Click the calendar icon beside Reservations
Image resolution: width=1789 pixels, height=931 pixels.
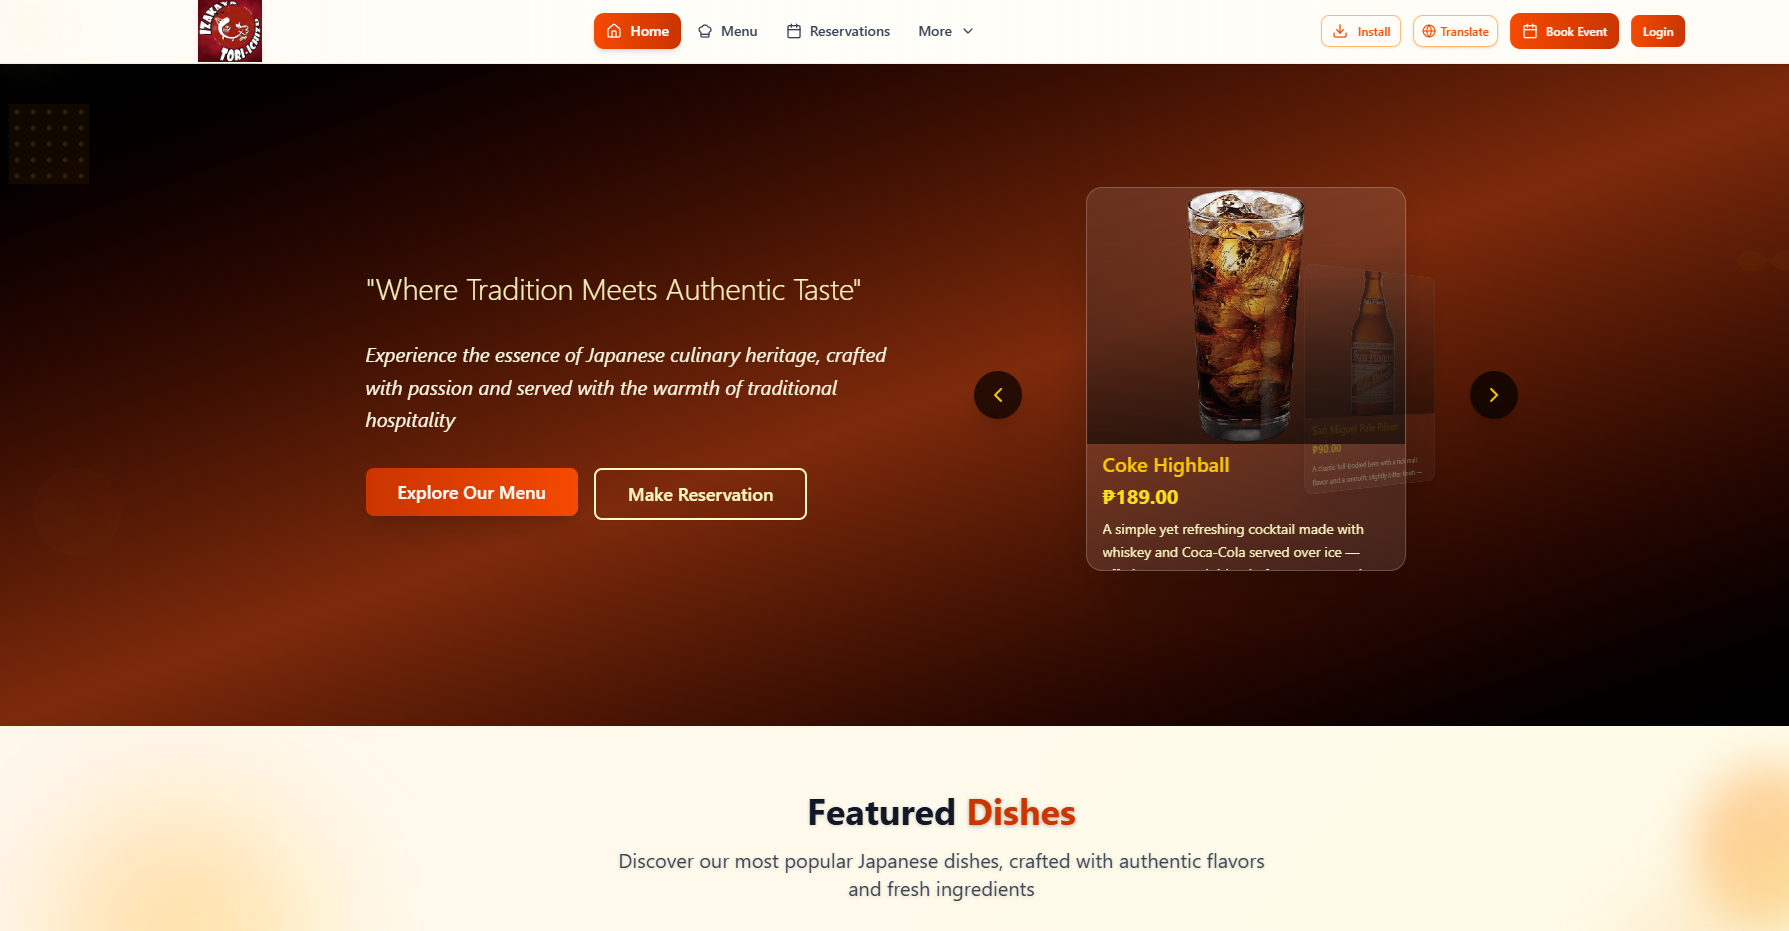[794, 31]
